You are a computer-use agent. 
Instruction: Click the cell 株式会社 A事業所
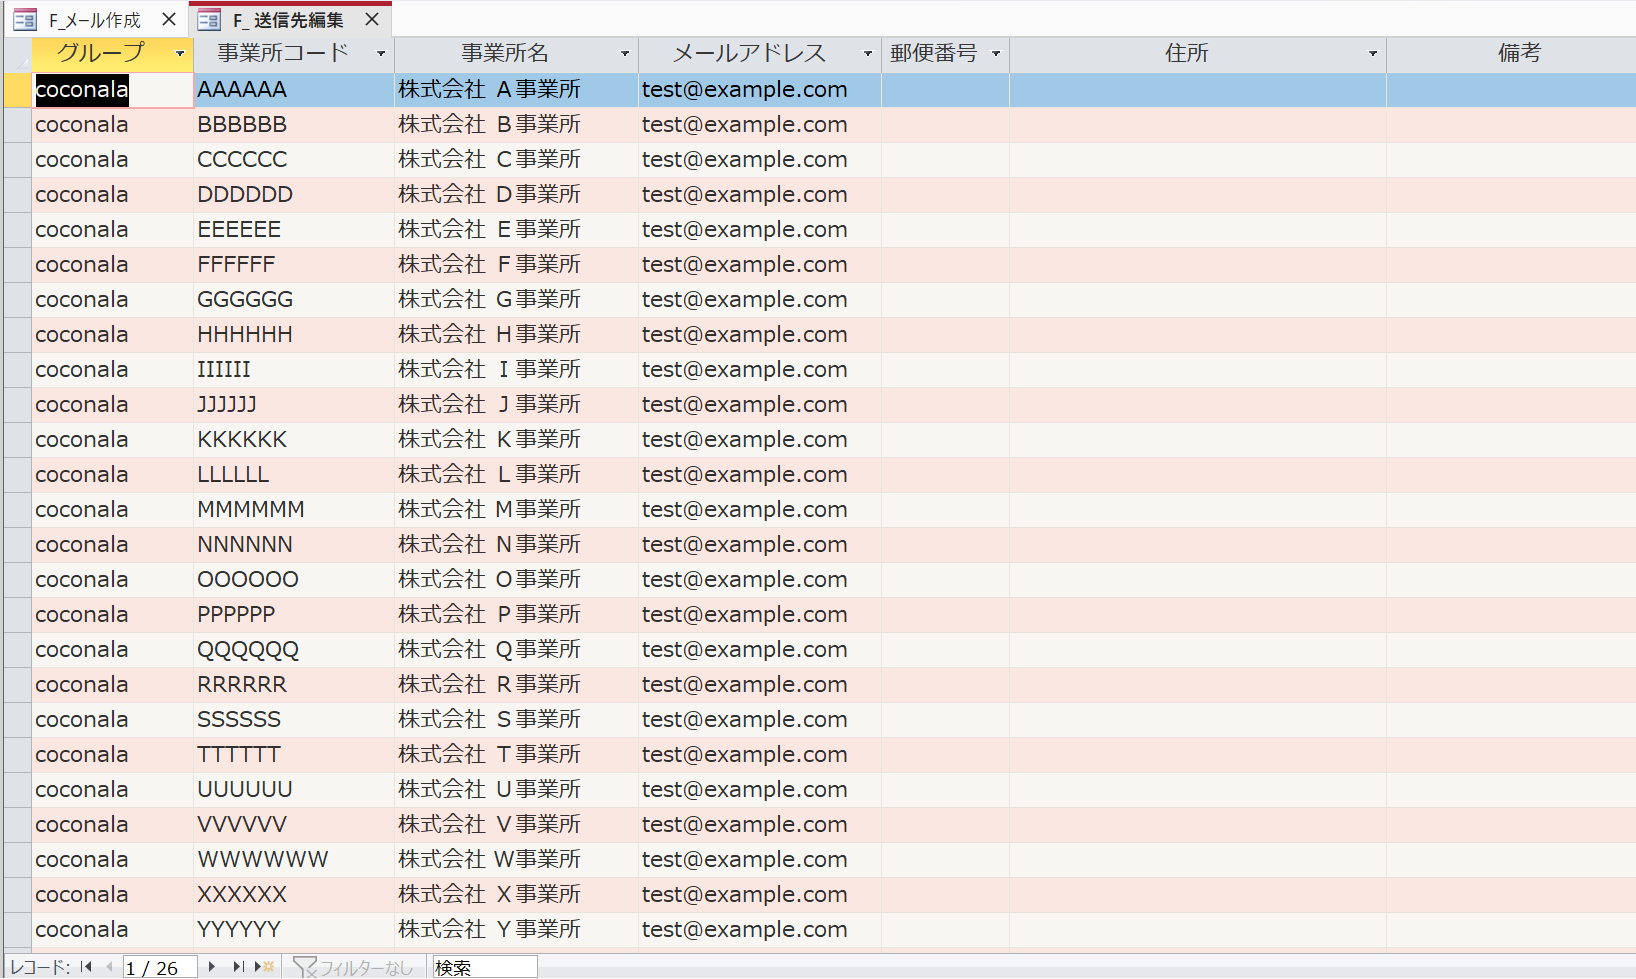[x=517, y=90]
